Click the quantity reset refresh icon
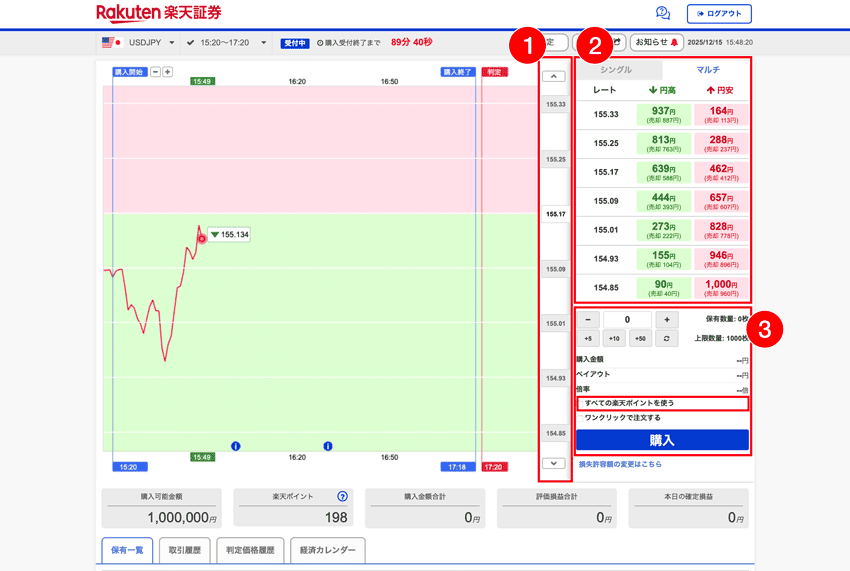The image size is (850, 571). pyautogui.click(x=667, y=339)
